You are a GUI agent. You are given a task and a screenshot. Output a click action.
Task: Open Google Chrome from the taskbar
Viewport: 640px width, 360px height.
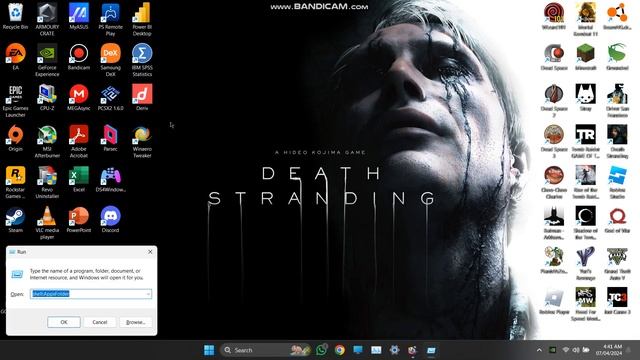[340, 350]
